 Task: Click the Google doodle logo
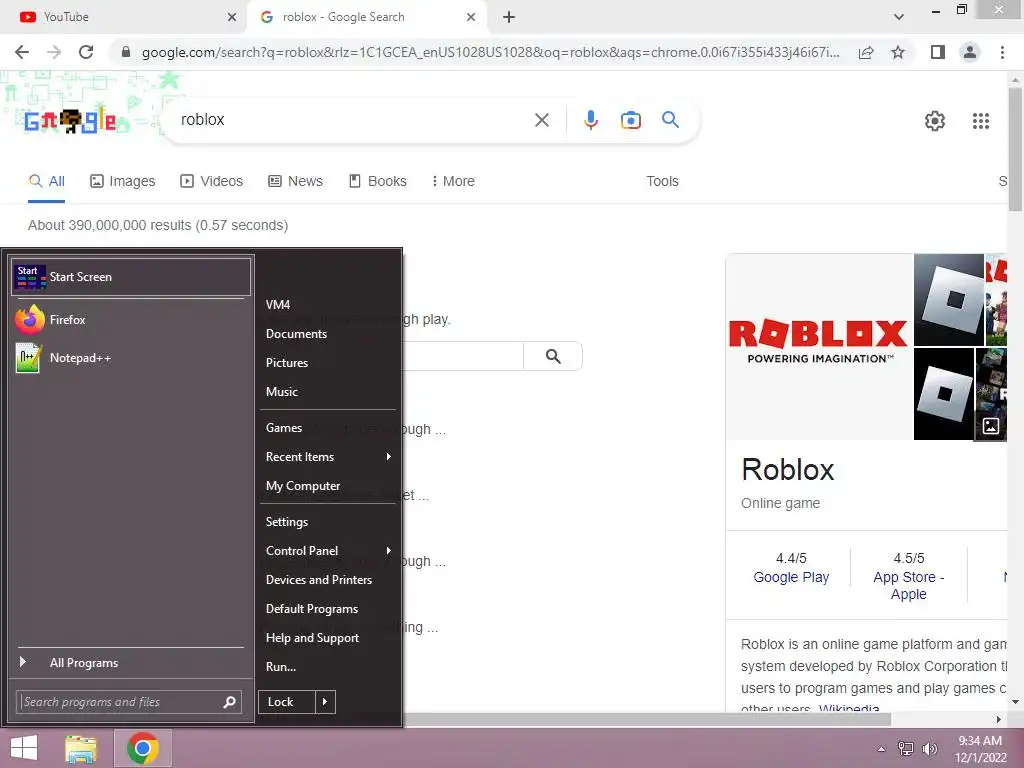[71, 121]
